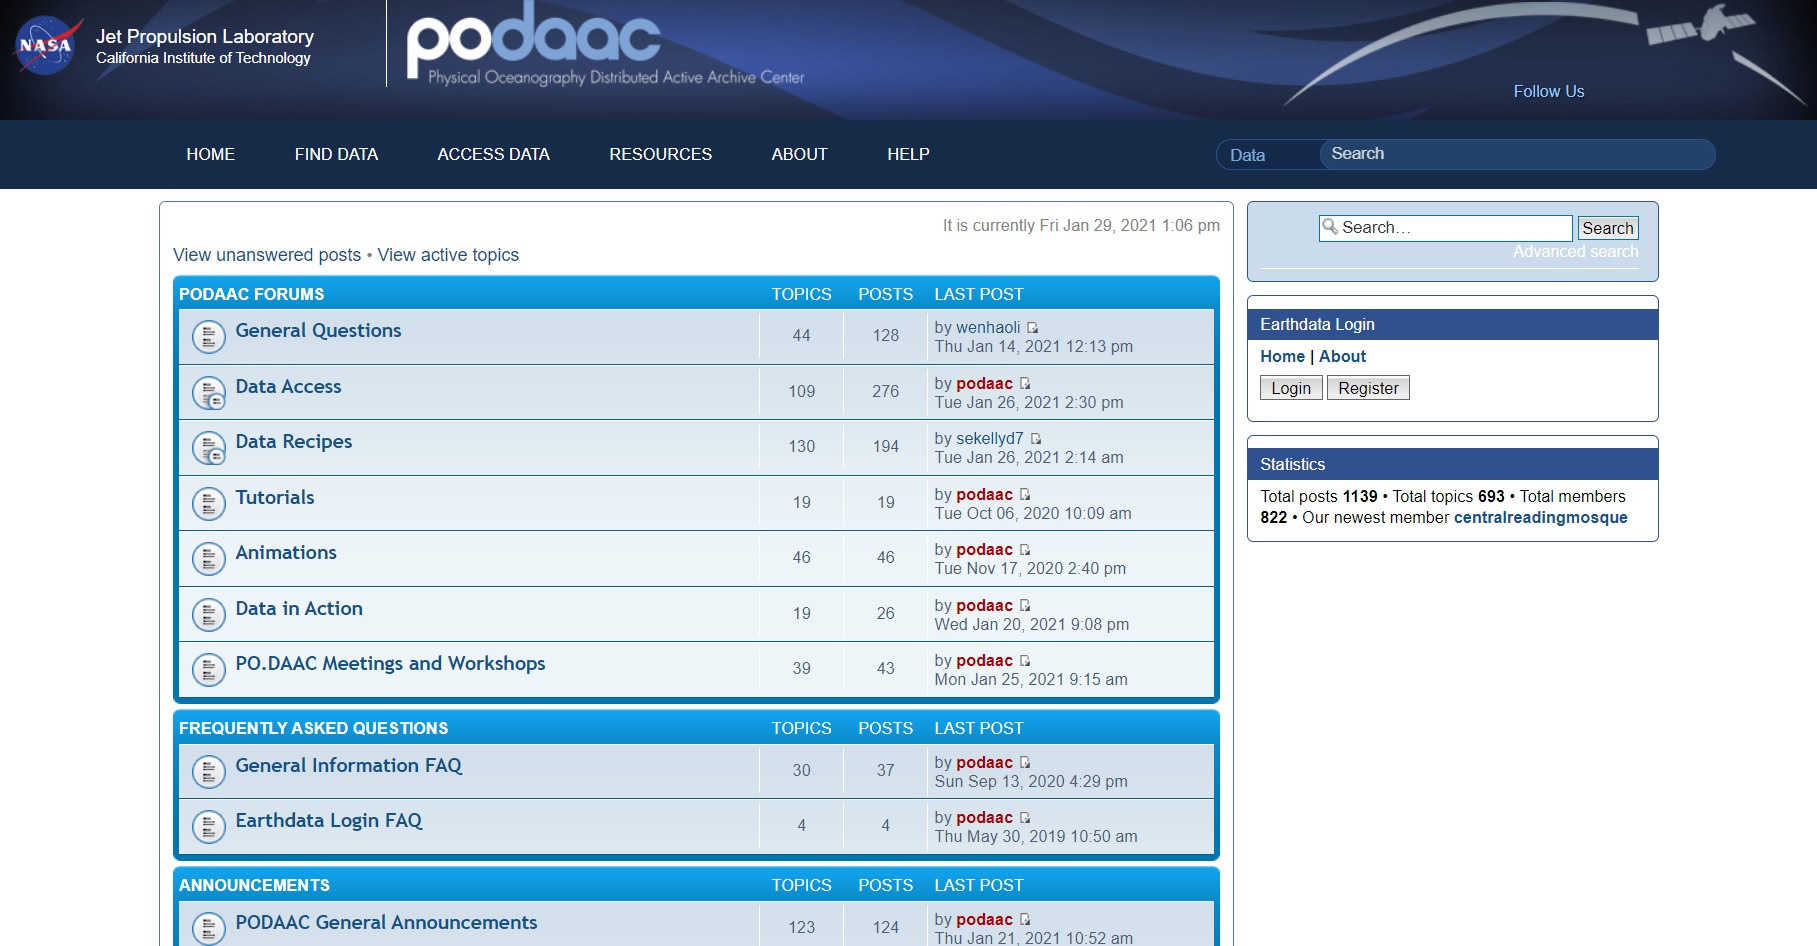View latest post icon by sekellyd7
The width and height of the screenshot is (1817, 946).
coord(1036,439)
